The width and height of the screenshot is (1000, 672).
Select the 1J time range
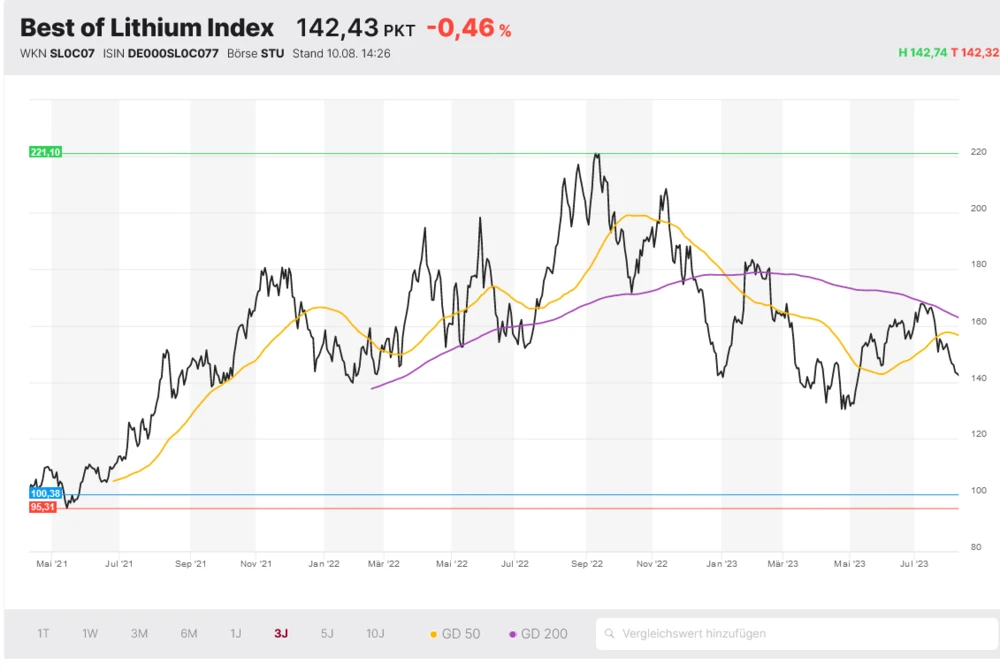coord(236,634)
